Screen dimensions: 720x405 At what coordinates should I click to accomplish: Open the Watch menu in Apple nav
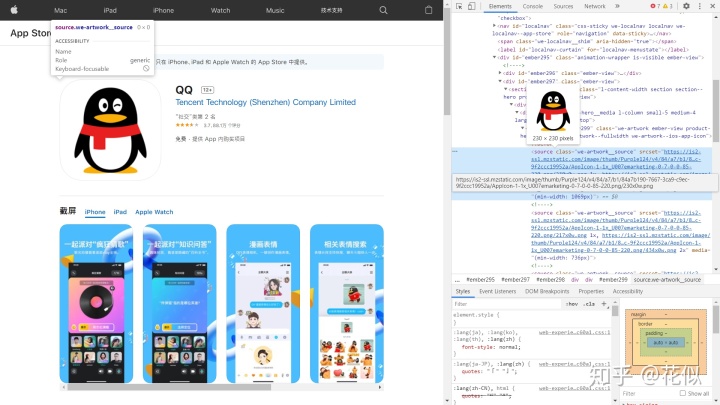220,10
